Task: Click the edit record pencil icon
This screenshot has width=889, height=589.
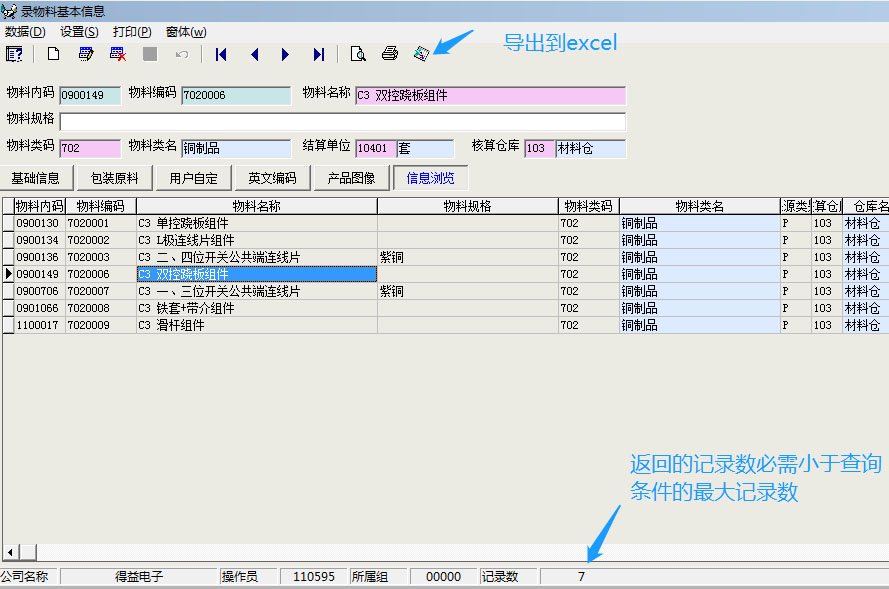Action: pyautogui.click(x=86, y=54)
